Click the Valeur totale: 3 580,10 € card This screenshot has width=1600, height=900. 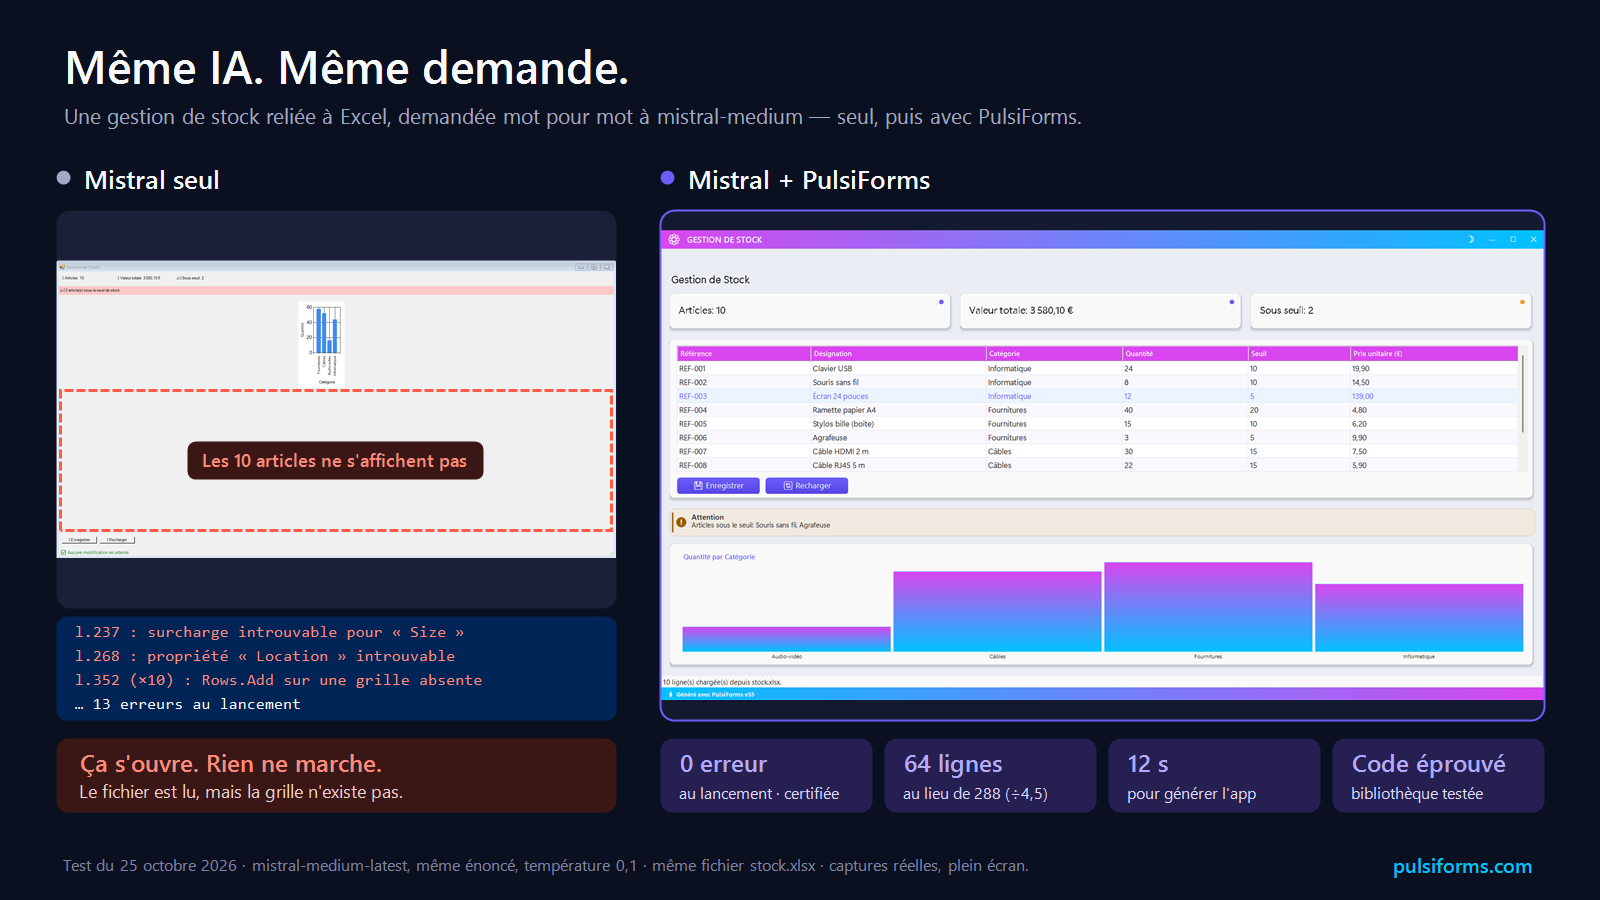pyautogui.click(x=1100, y=311)
